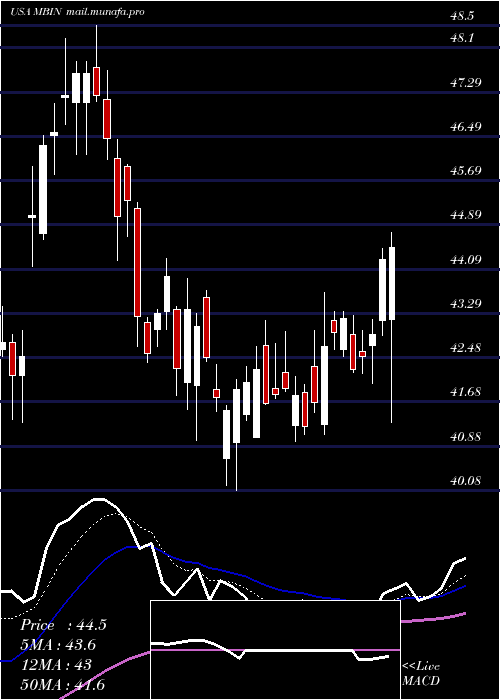Click the 44.09 price axis label

coord(466,259)
